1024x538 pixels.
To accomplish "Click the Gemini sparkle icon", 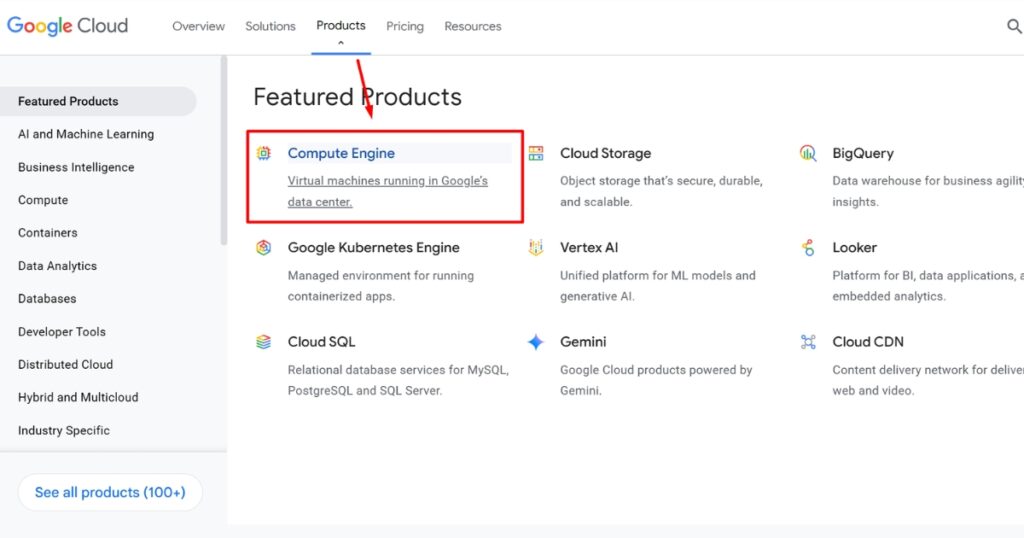I will pos(536,342).
